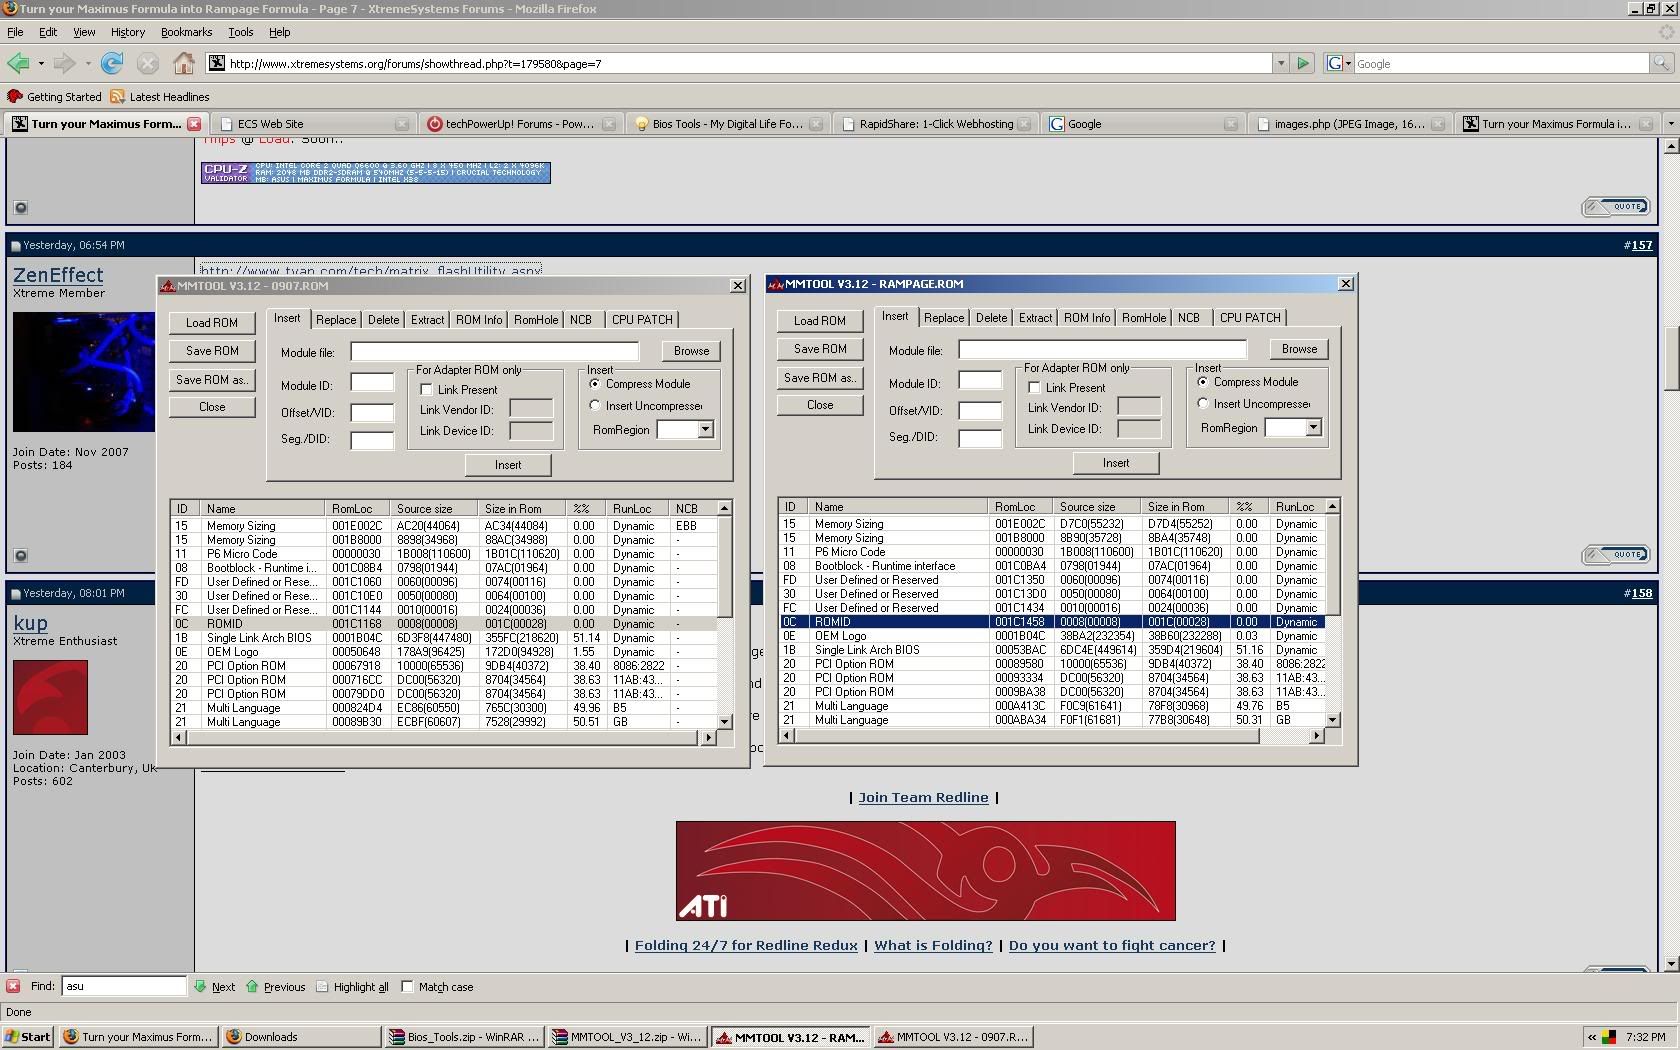The width and height of the screenshot is (1680, 1050).
Task: Click horizontal scrollbar of 0907.ROM module list
Action: tap(443, 738)
